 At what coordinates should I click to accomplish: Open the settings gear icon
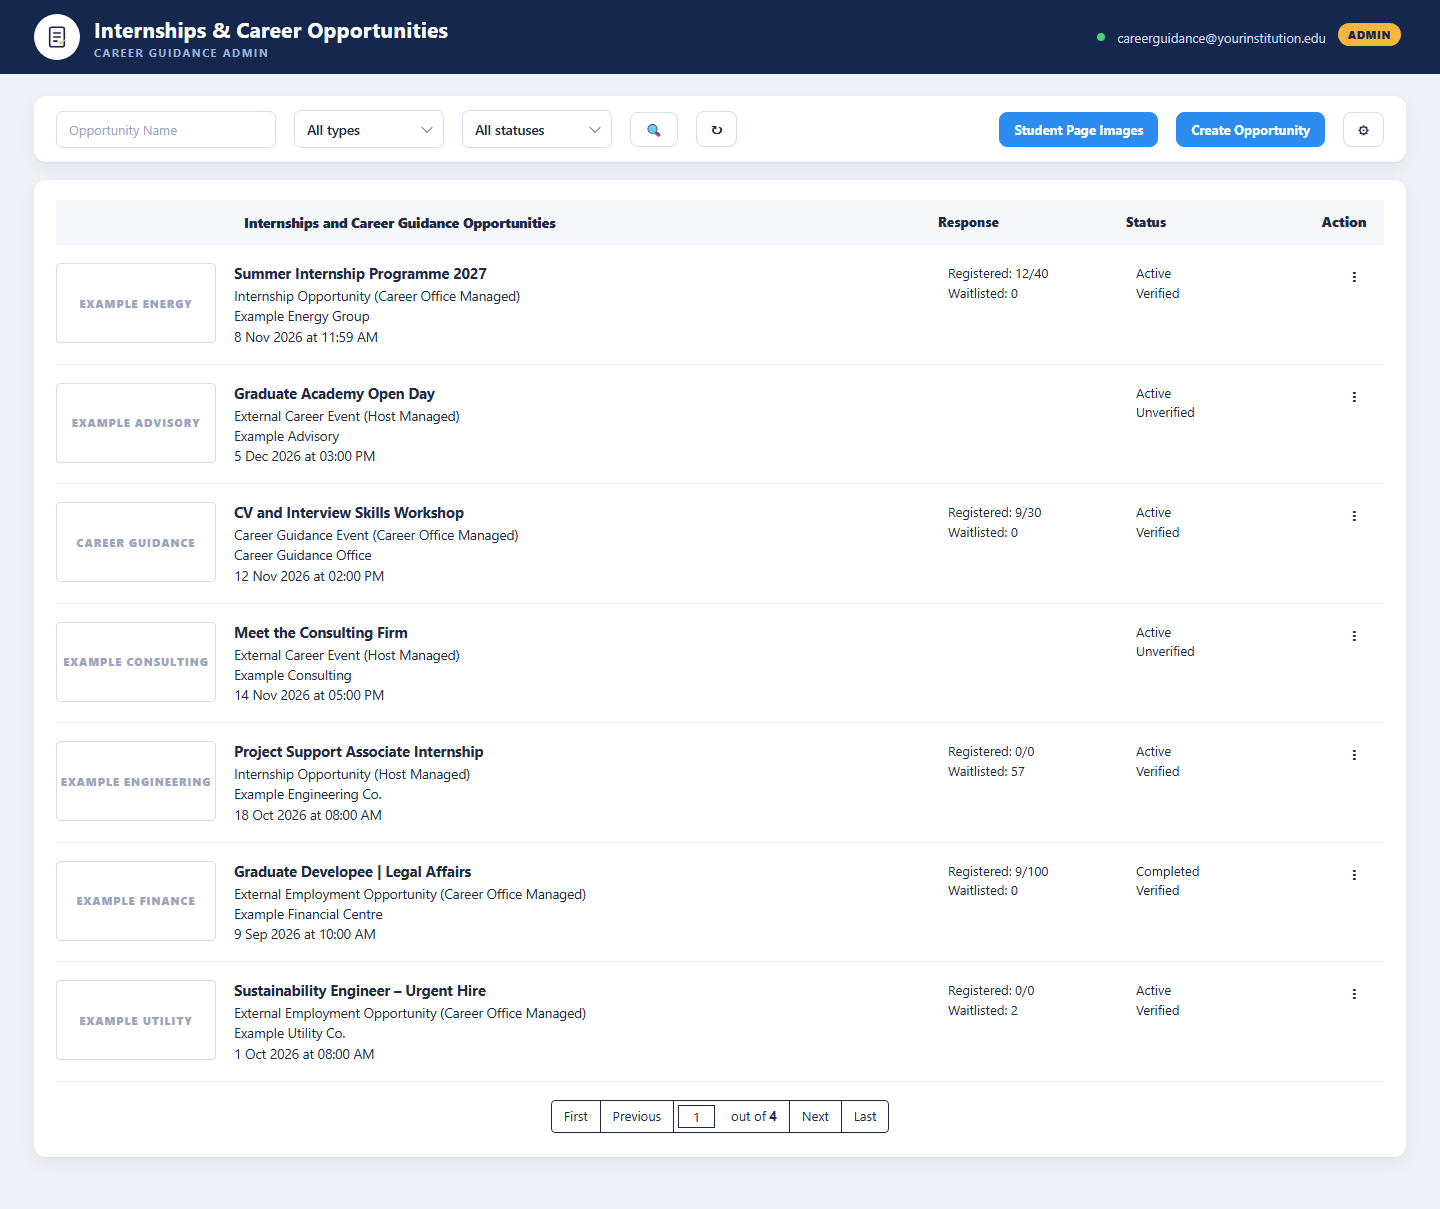pos(1363,130)
